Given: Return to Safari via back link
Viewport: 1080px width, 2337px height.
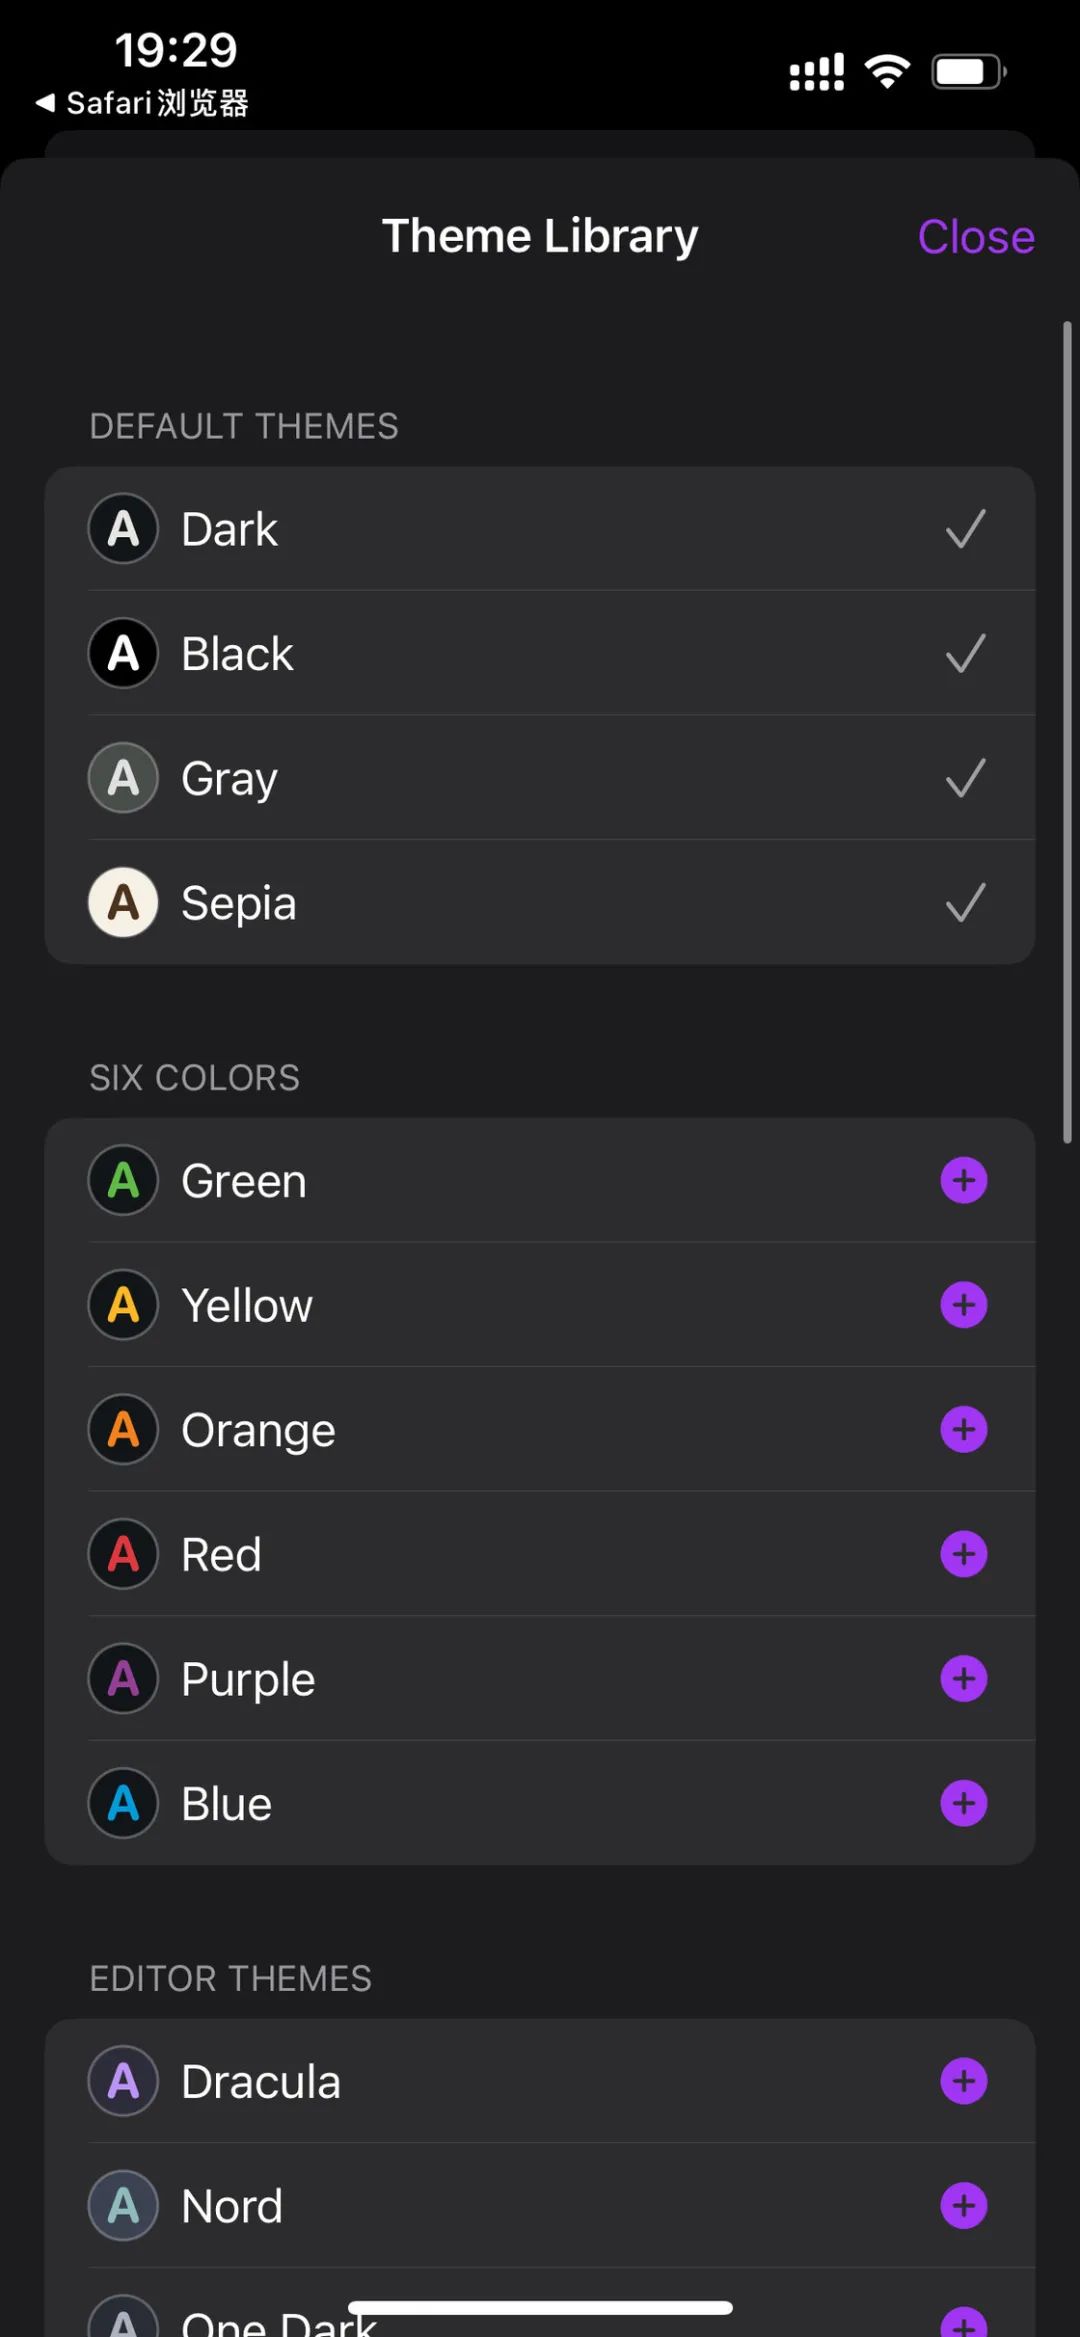Looking at the screenshot, I should click(x=142, y=103).
